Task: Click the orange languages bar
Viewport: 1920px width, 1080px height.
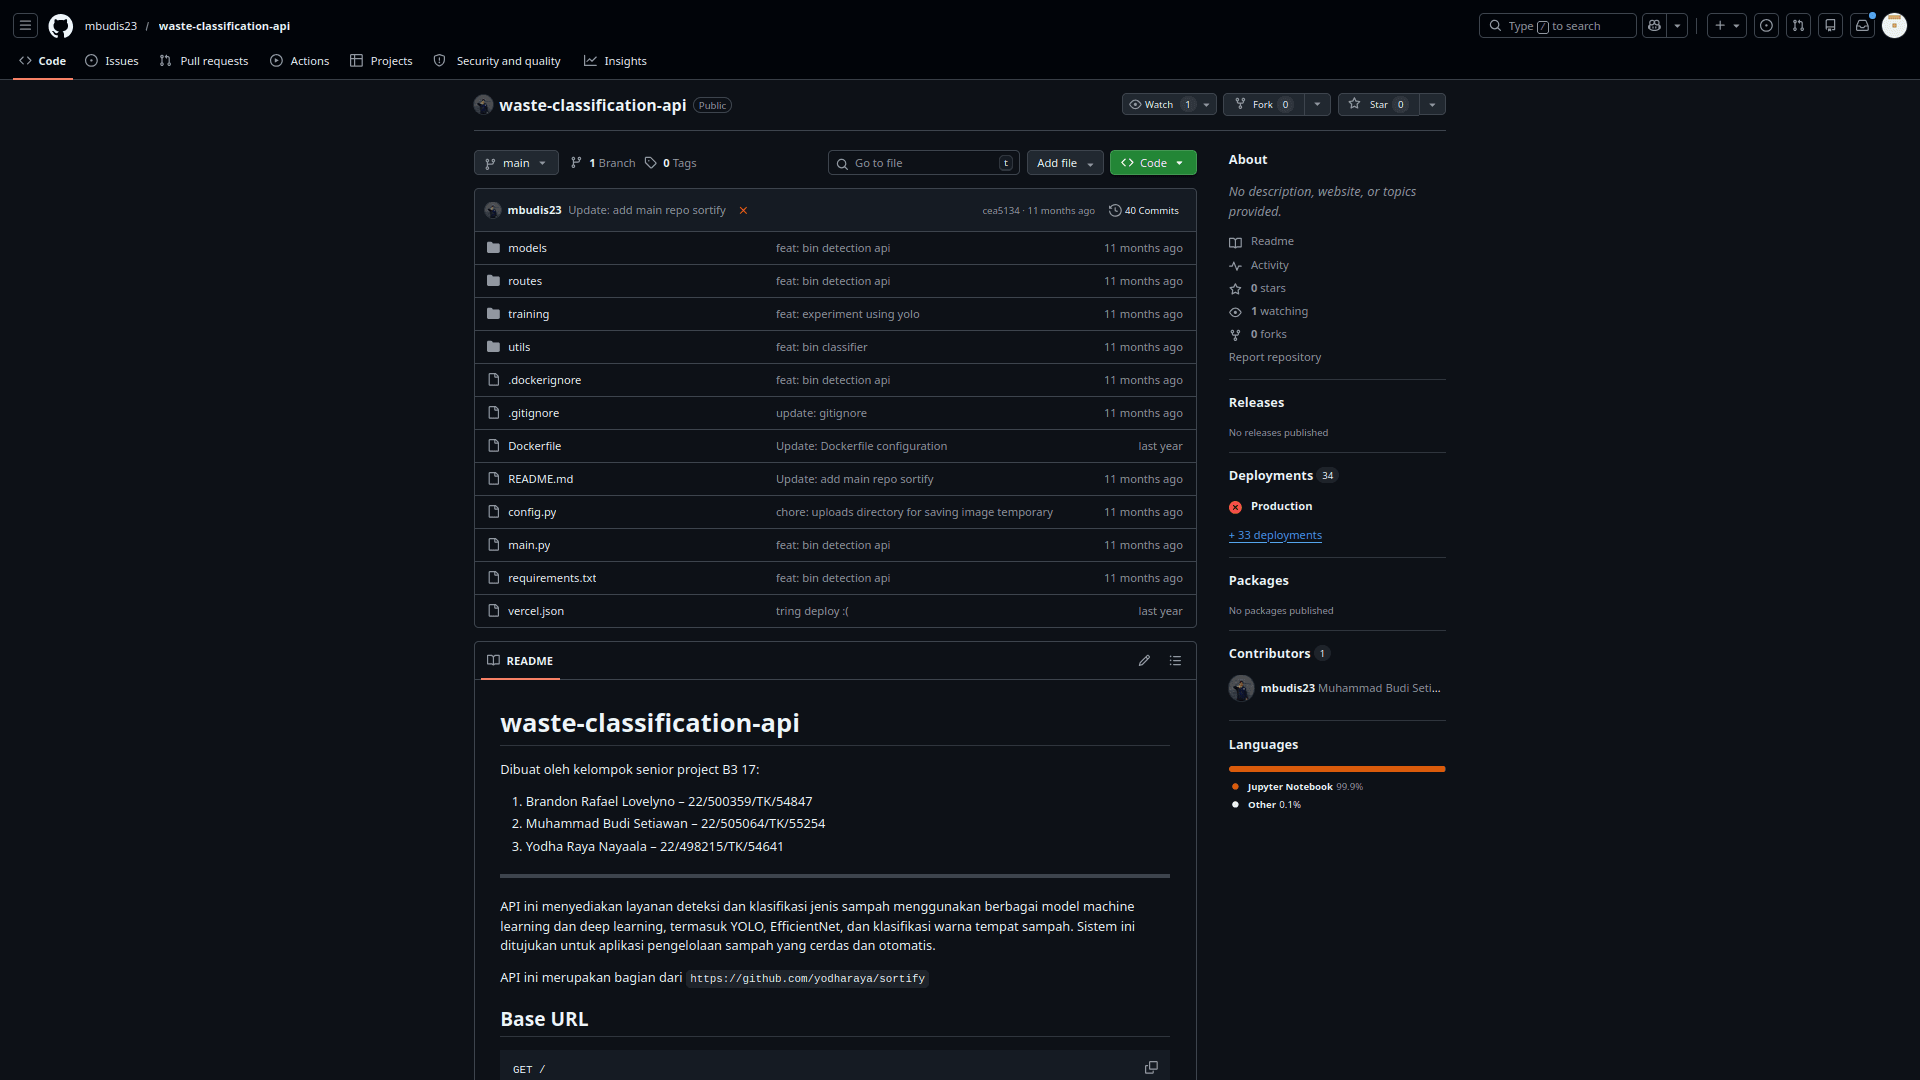Action: click(x=1337, y=769)
